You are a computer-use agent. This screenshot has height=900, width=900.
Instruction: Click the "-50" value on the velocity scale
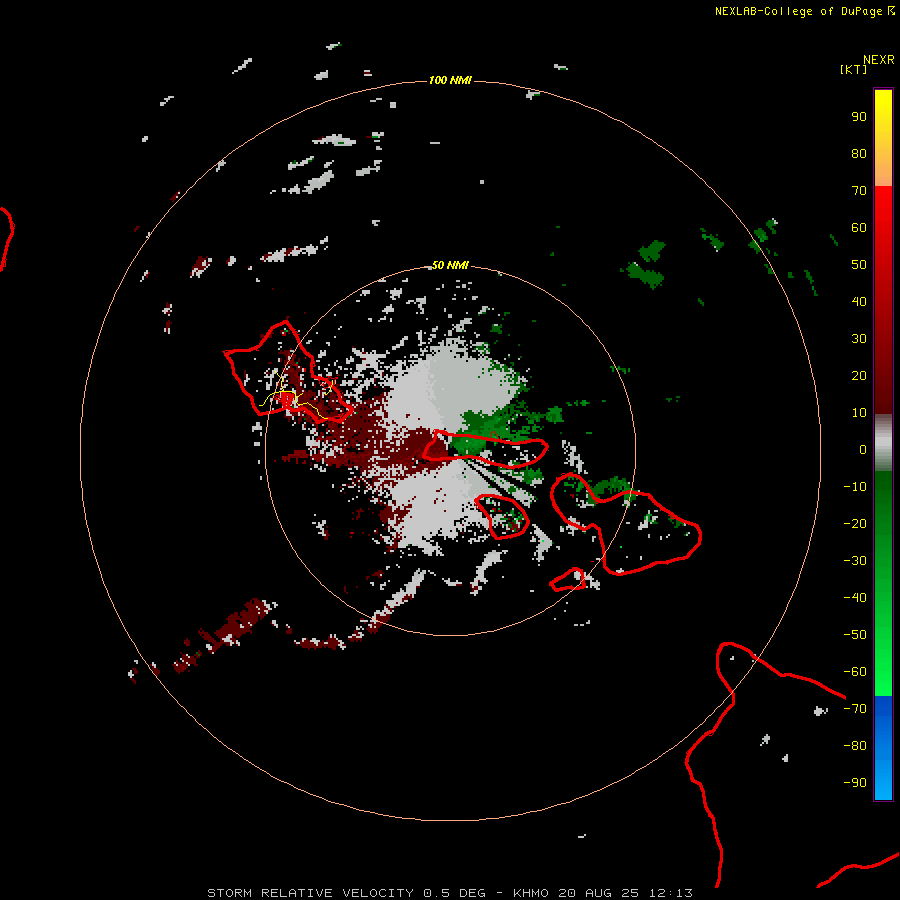(x=855, y=635)
